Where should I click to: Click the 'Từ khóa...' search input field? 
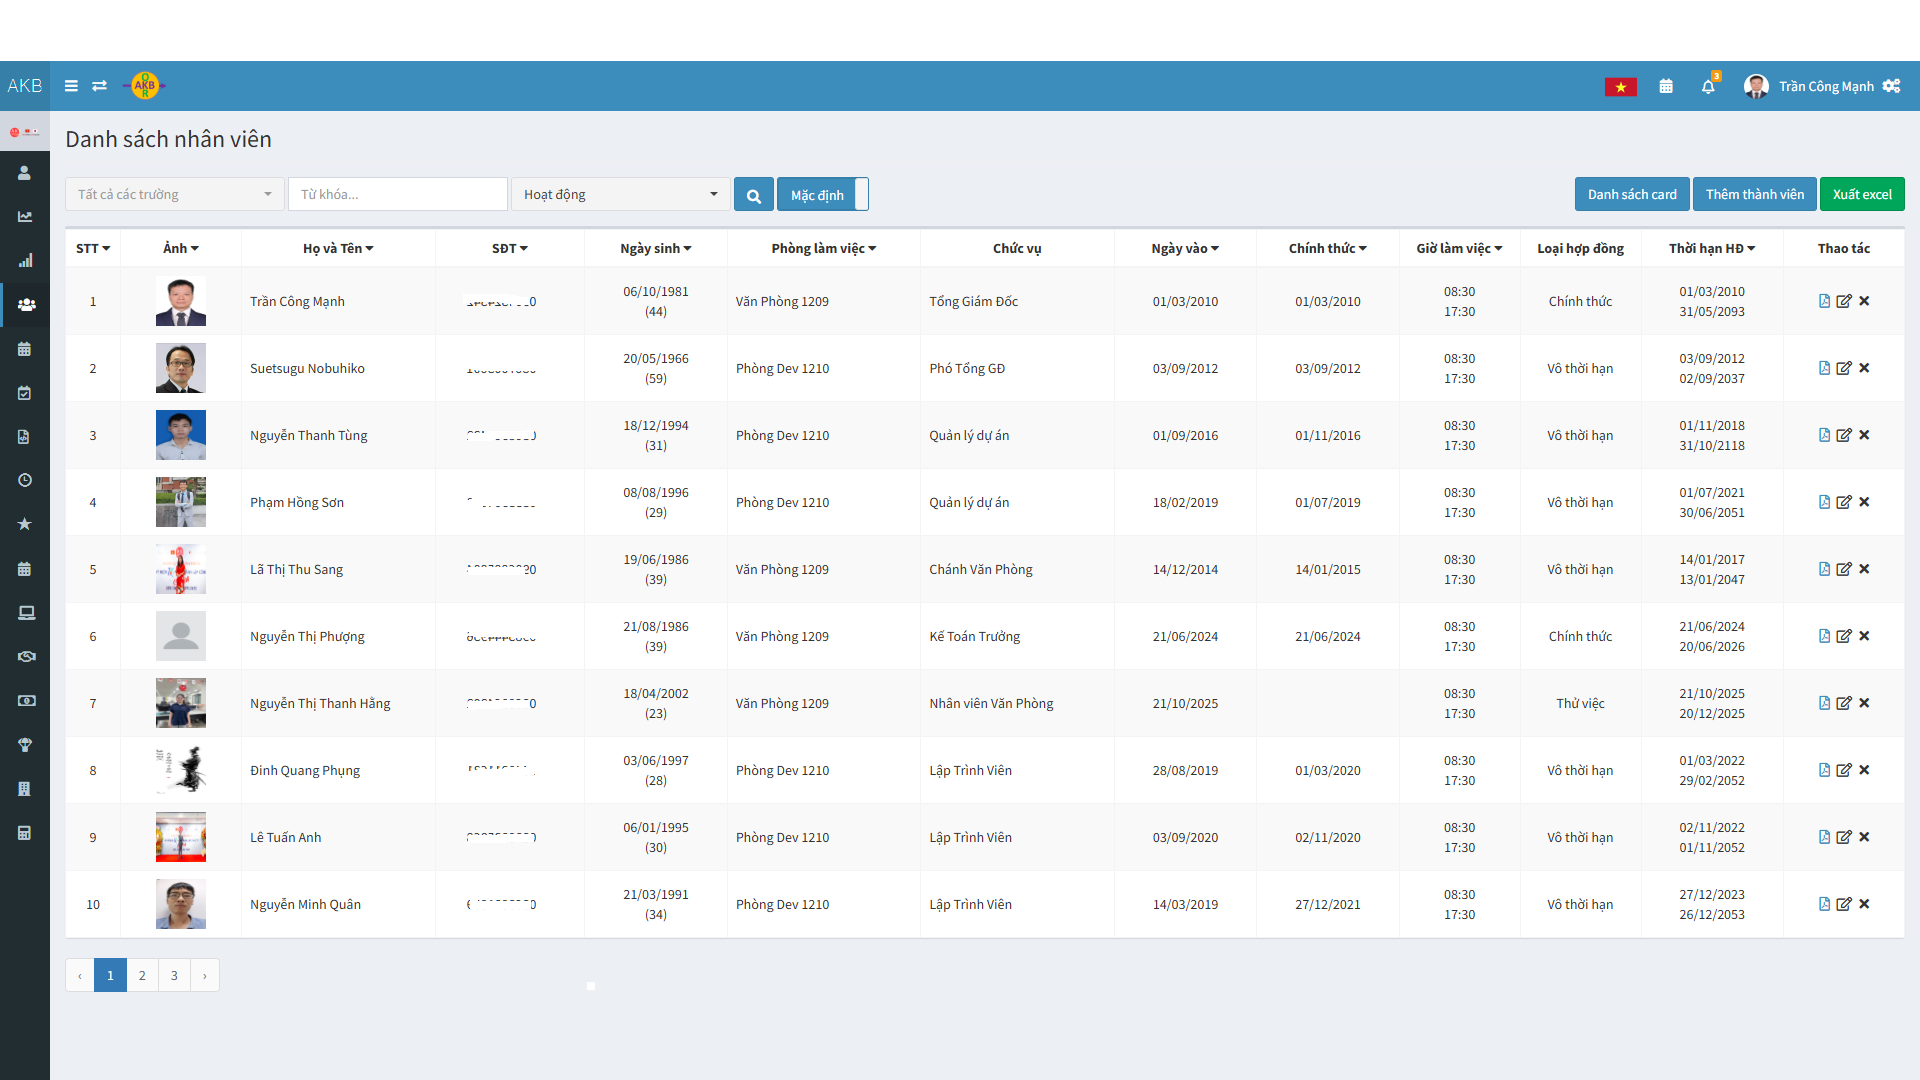click(x=398, y=194)
